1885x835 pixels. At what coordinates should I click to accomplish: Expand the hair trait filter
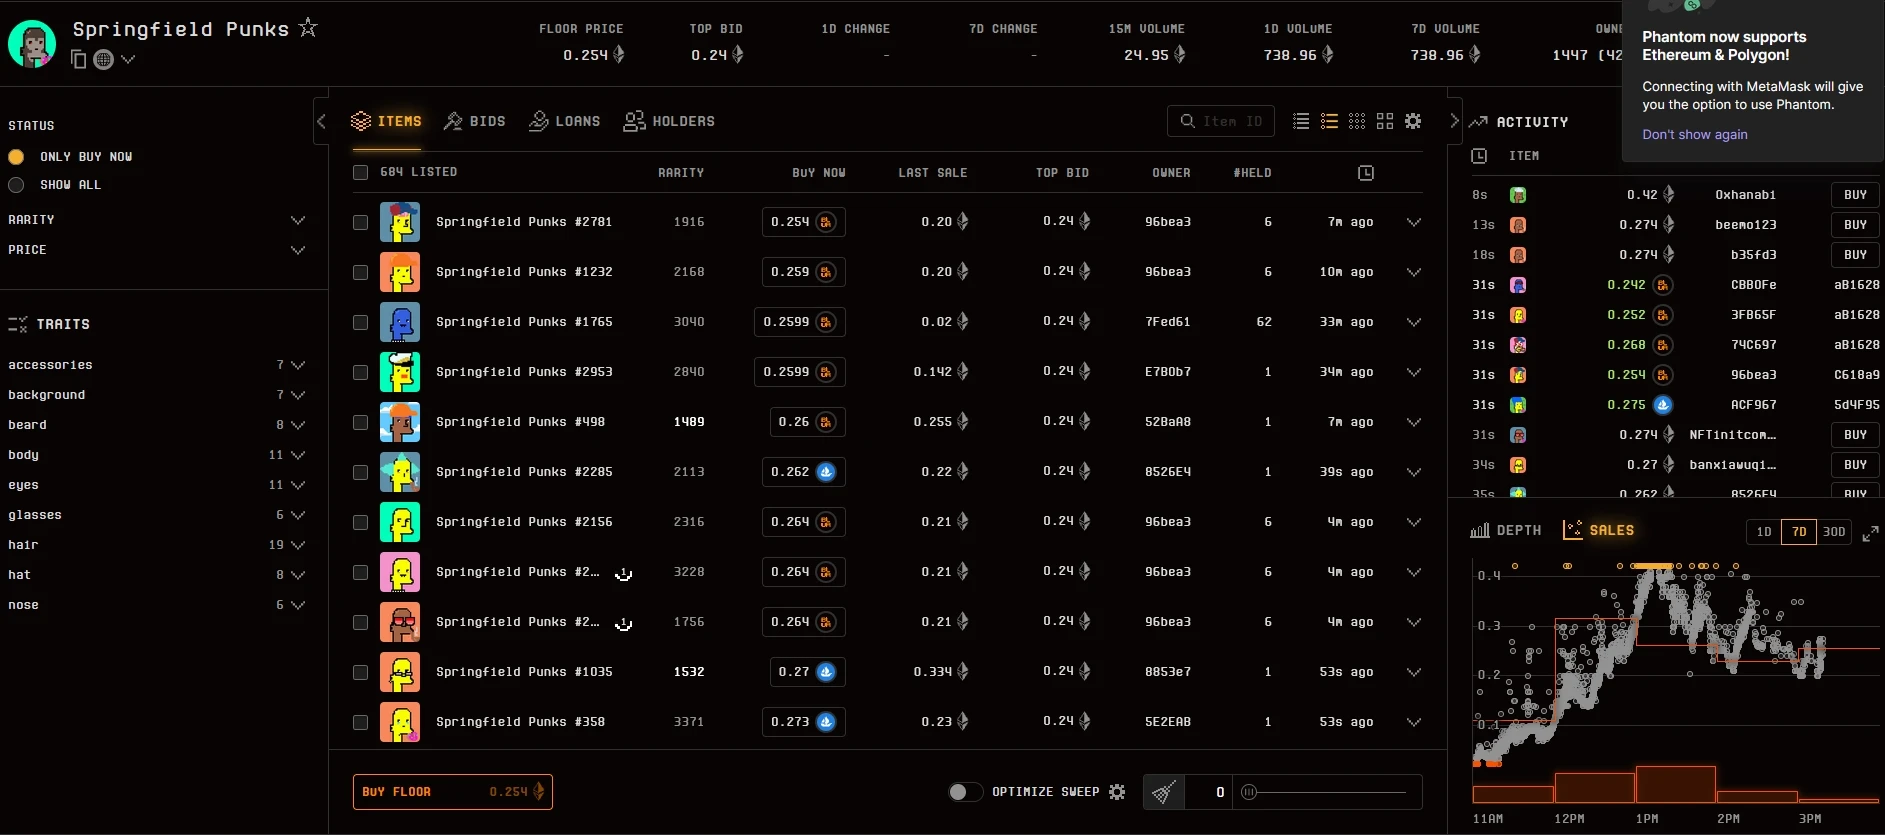coord(297,545)
